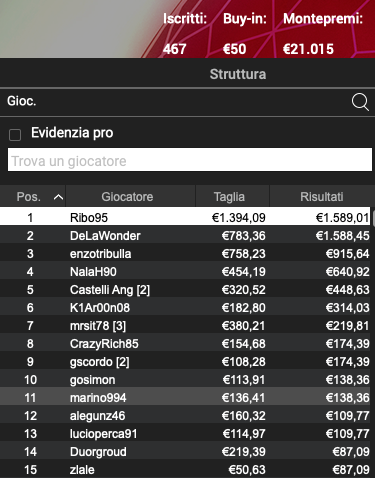This screenshot has width=375, height=478.
Task: Select player DeLaWonder row
Action: pyautogui.click(x=185, y=236)
